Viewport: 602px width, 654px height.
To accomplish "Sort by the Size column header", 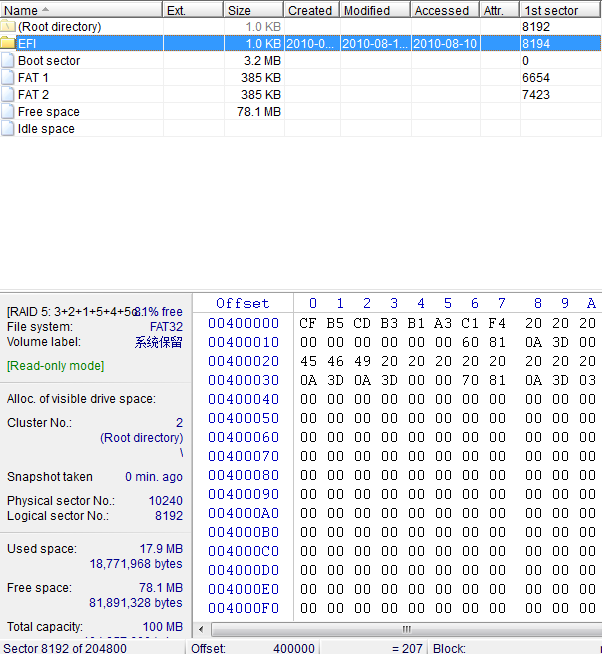I will 254,10.
